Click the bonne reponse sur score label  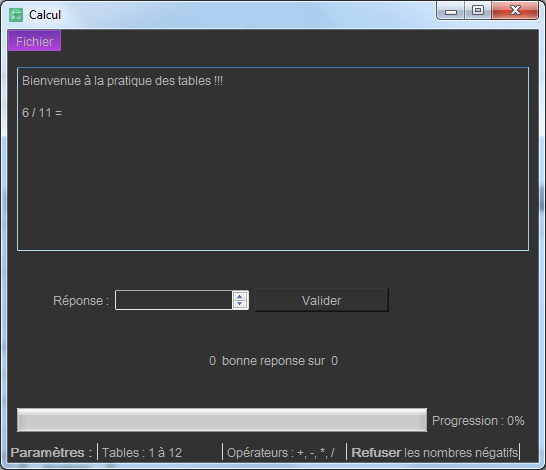pyautogui.click(x=273, y=361)
